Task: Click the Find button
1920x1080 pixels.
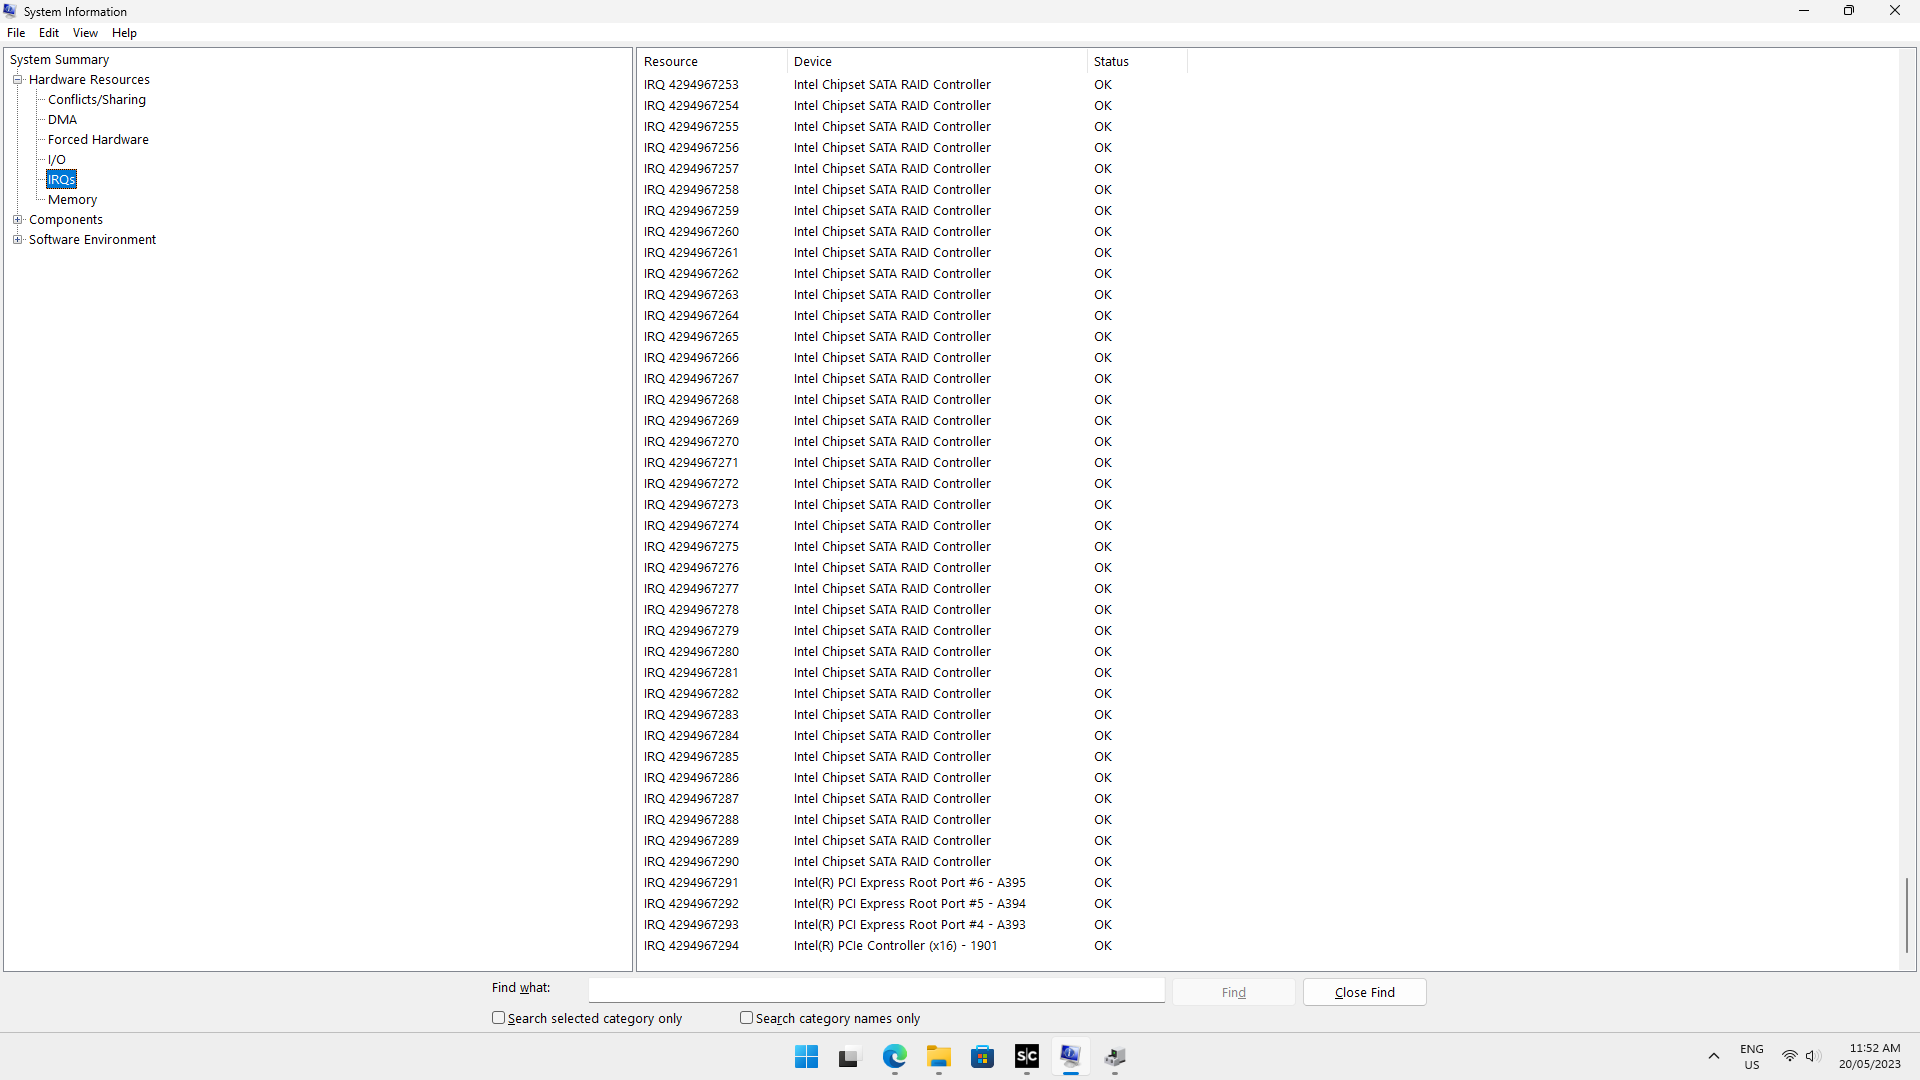Action: (1234, 992)
